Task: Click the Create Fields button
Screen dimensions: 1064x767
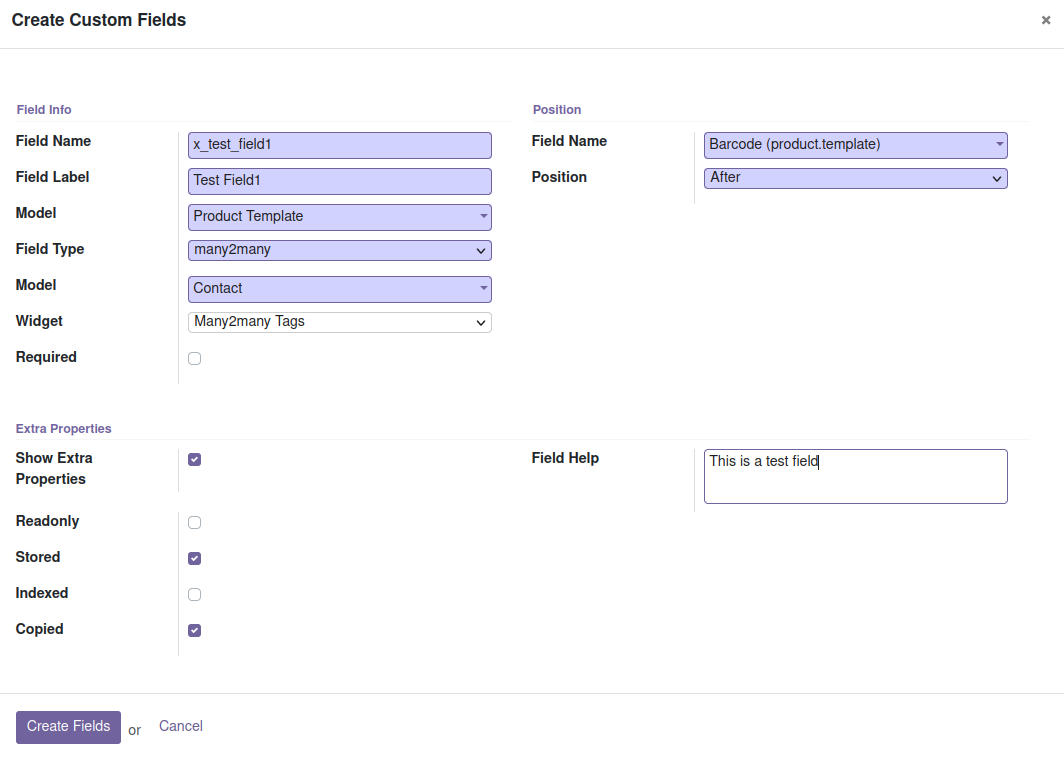Action: [68, 727]
